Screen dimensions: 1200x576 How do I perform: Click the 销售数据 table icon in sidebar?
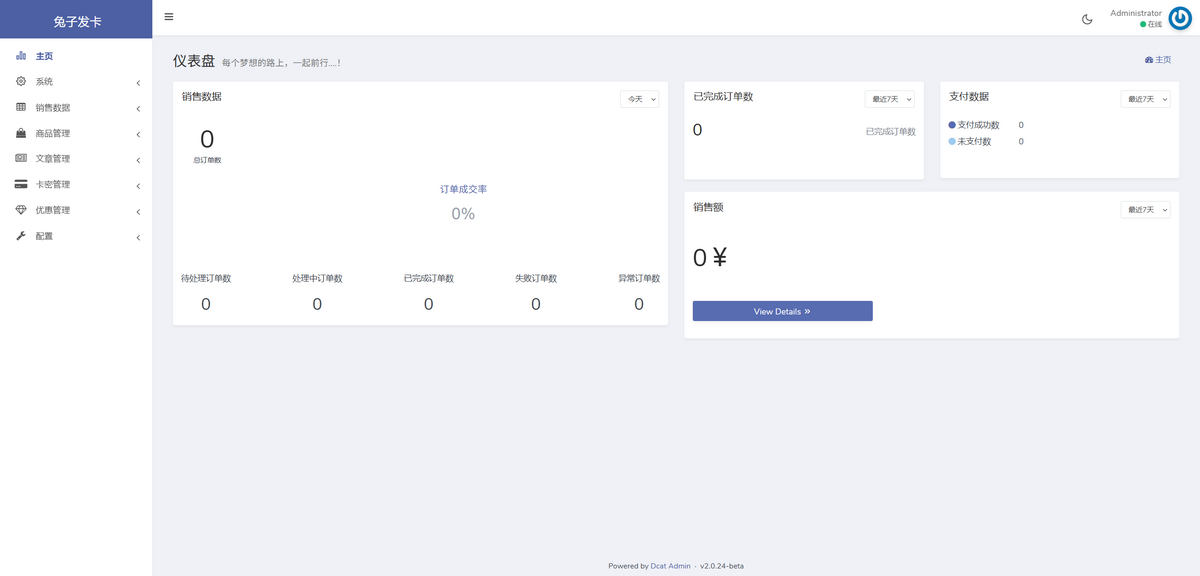21,107
